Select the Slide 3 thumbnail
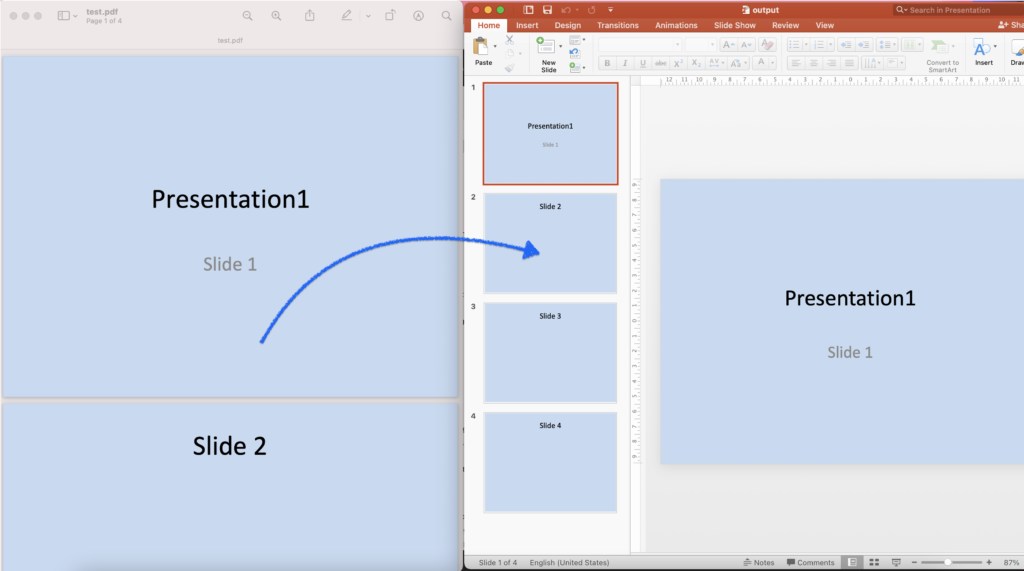Viewport: 1024px width, 571px height. 550,352
